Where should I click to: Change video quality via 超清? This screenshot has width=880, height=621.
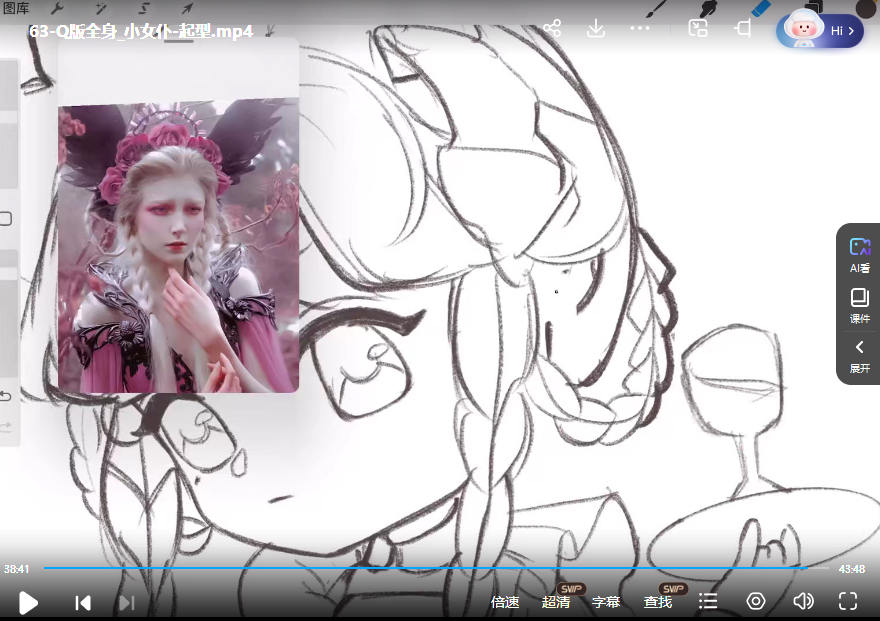click(556, 602)
